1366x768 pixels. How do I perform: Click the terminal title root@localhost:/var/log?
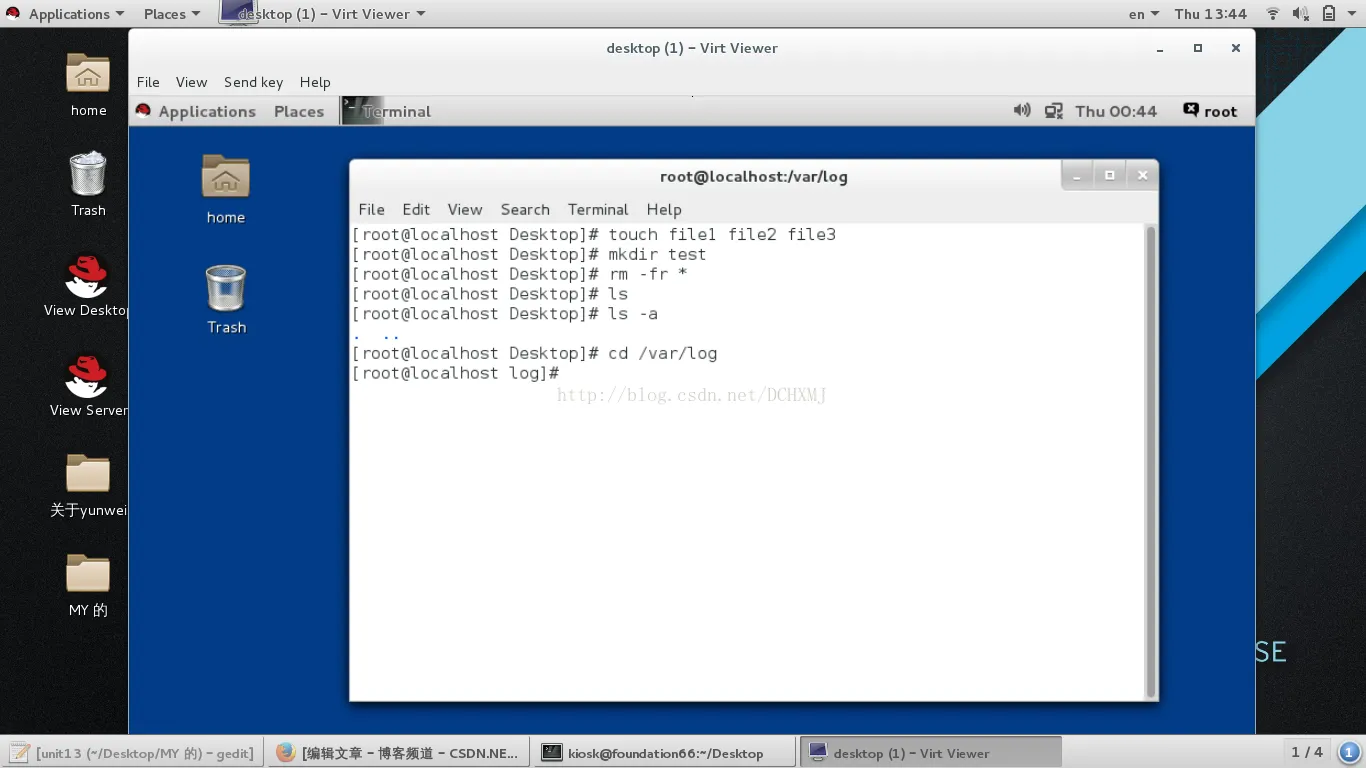pyautogui.click(x=754, y=176)
